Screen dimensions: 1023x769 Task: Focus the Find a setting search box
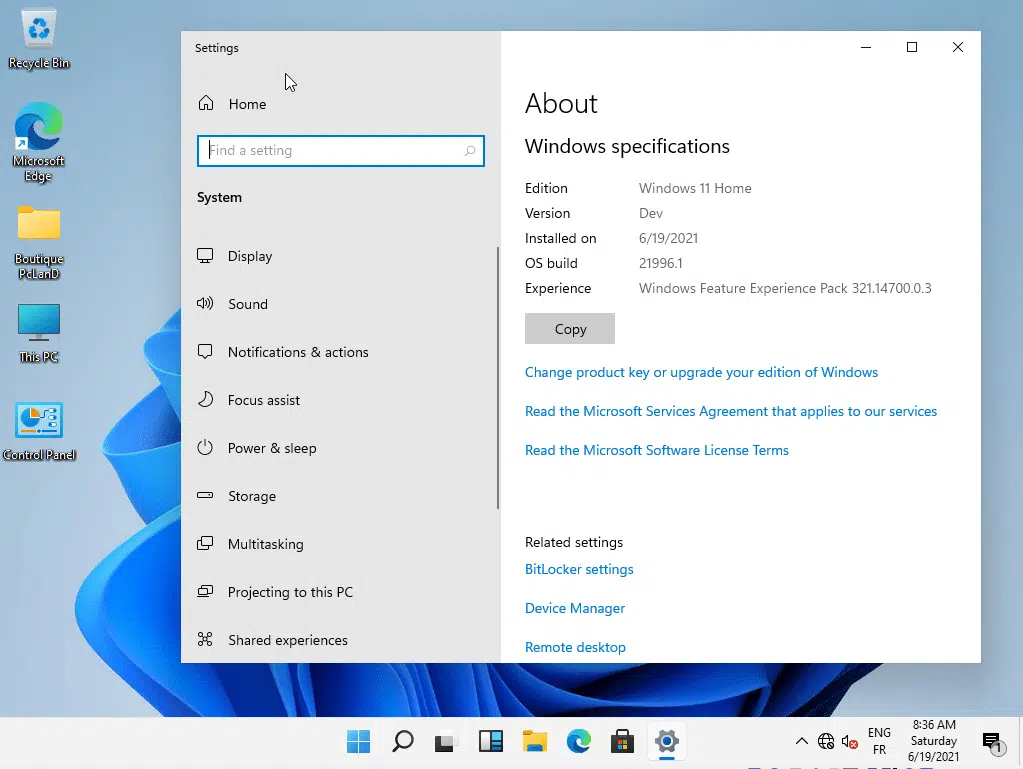[341, 151]
